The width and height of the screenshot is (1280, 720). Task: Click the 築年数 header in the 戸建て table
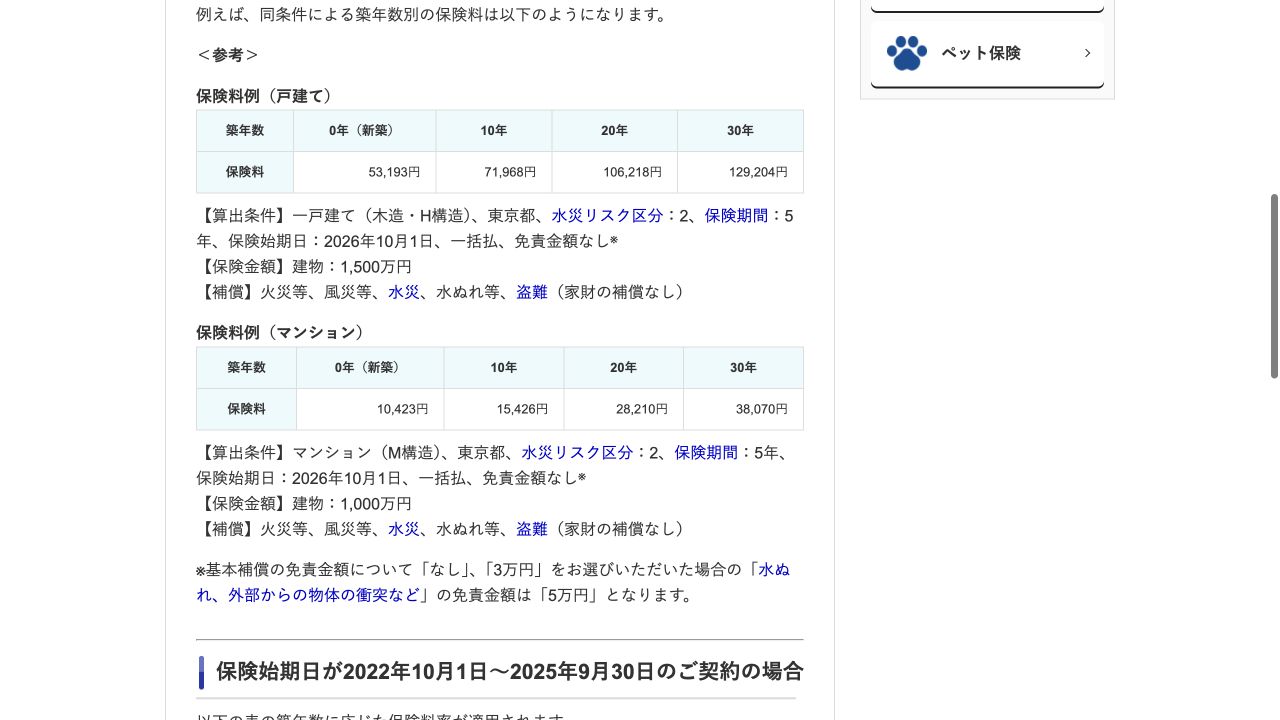[245, 131]
